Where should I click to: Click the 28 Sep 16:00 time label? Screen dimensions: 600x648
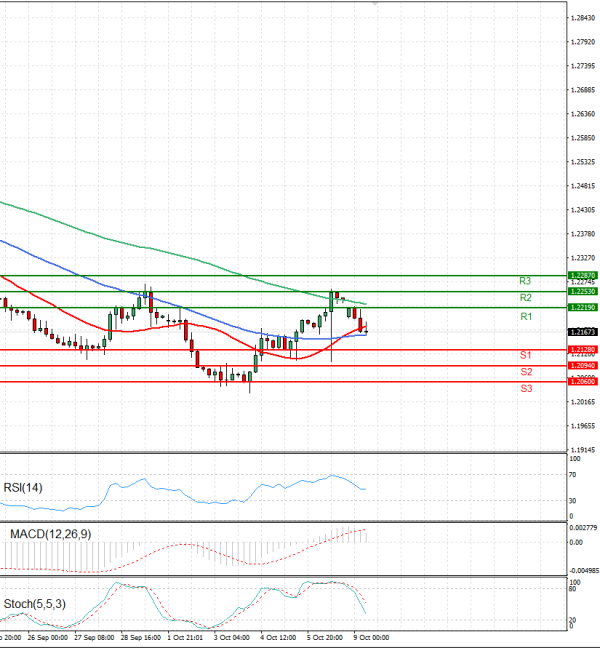pyautogui.click(x=140, y=638)
